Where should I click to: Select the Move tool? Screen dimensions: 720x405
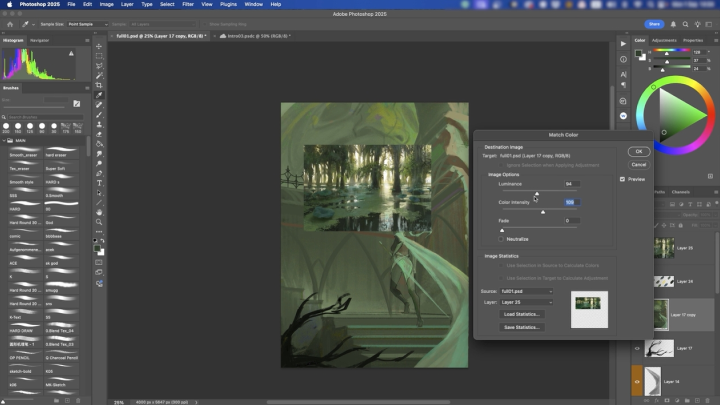point(100,46)
